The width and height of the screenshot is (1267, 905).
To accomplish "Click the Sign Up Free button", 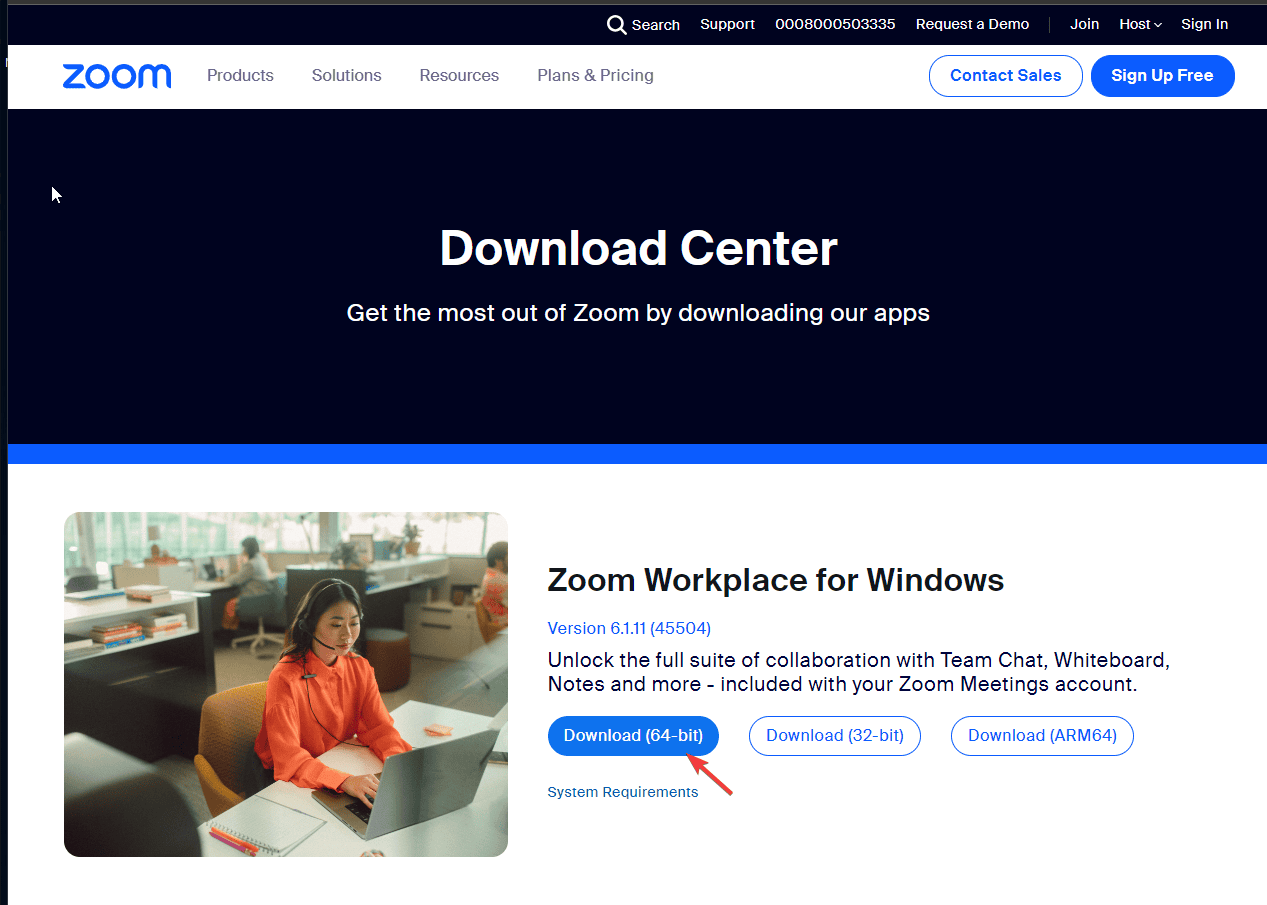I will tap(1162, 76).
